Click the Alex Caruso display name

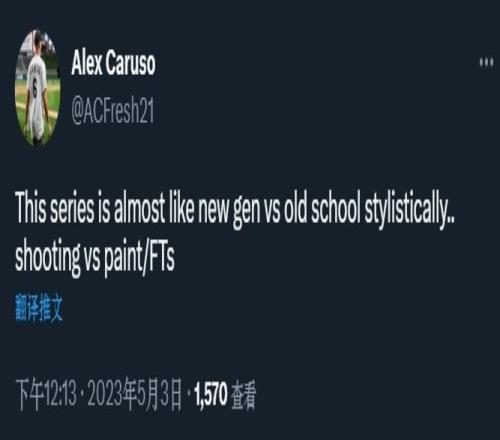tap(113, 63)
